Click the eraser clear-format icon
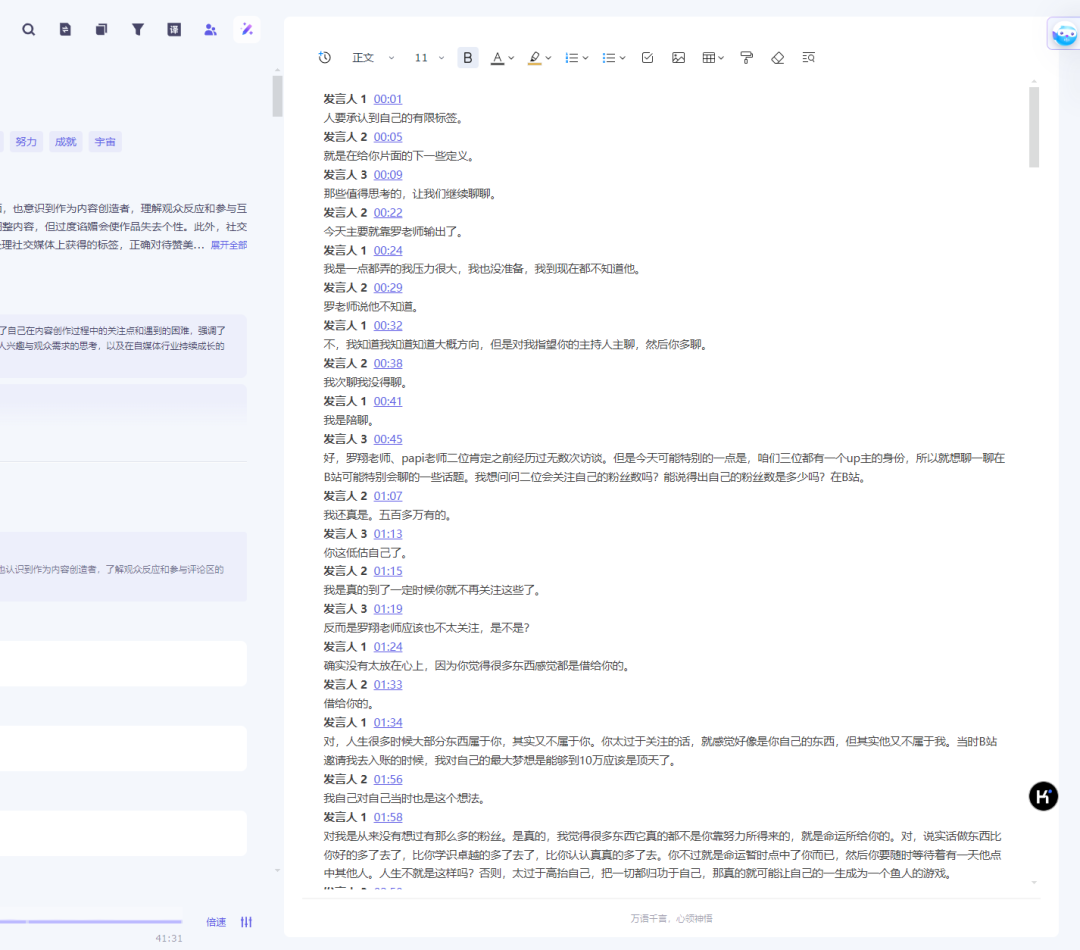 (778, 58)
